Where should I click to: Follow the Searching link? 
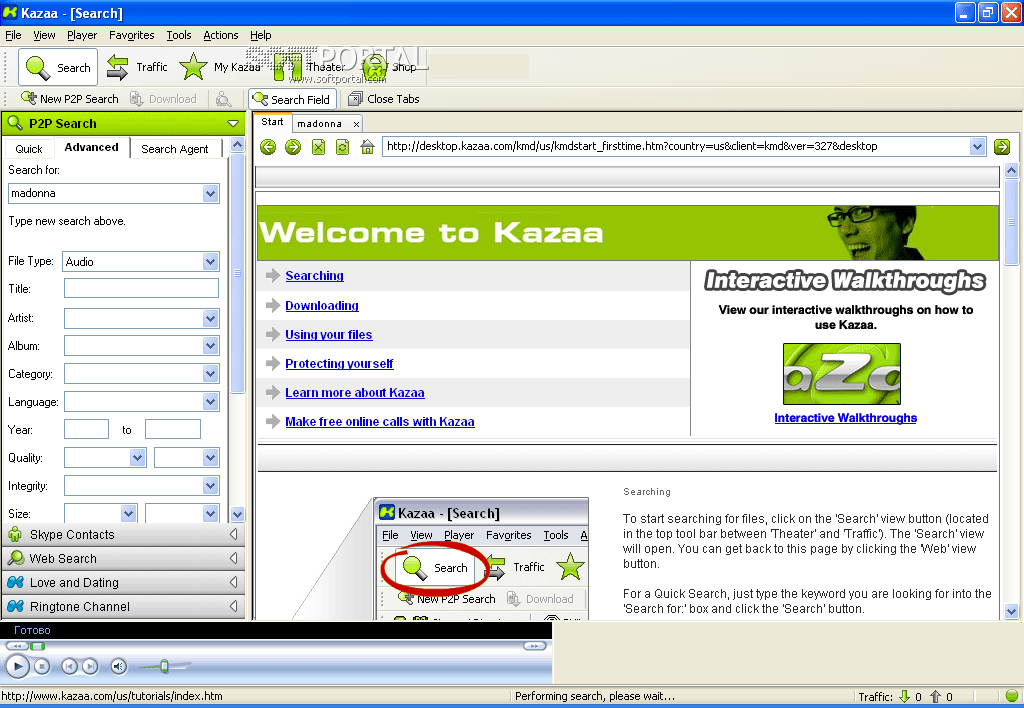(314, 276)
